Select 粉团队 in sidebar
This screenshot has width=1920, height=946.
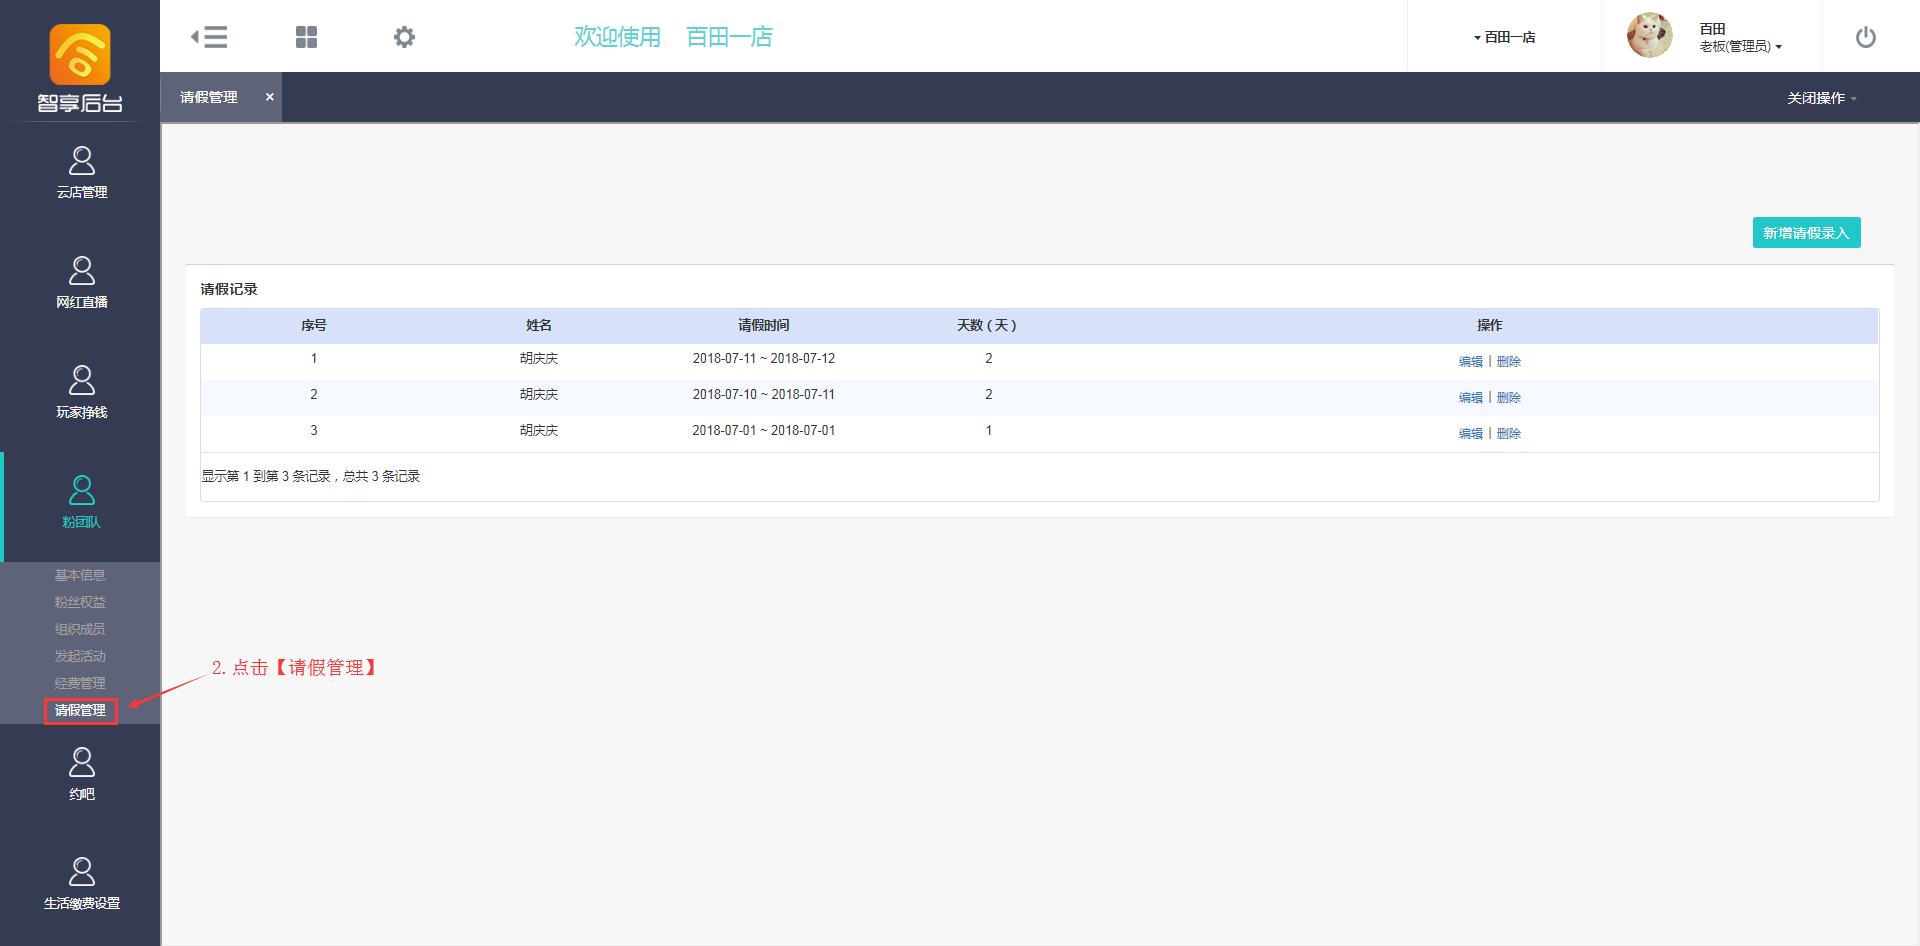pos(81,503)
